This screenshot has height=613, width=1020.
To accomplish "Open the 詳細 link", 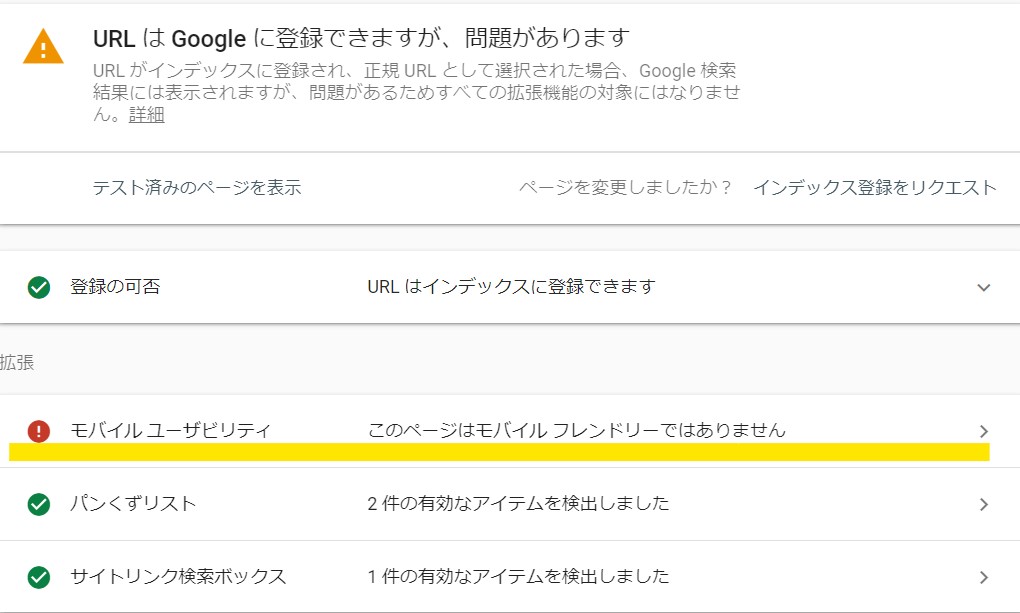I will [x=146, y=115].
